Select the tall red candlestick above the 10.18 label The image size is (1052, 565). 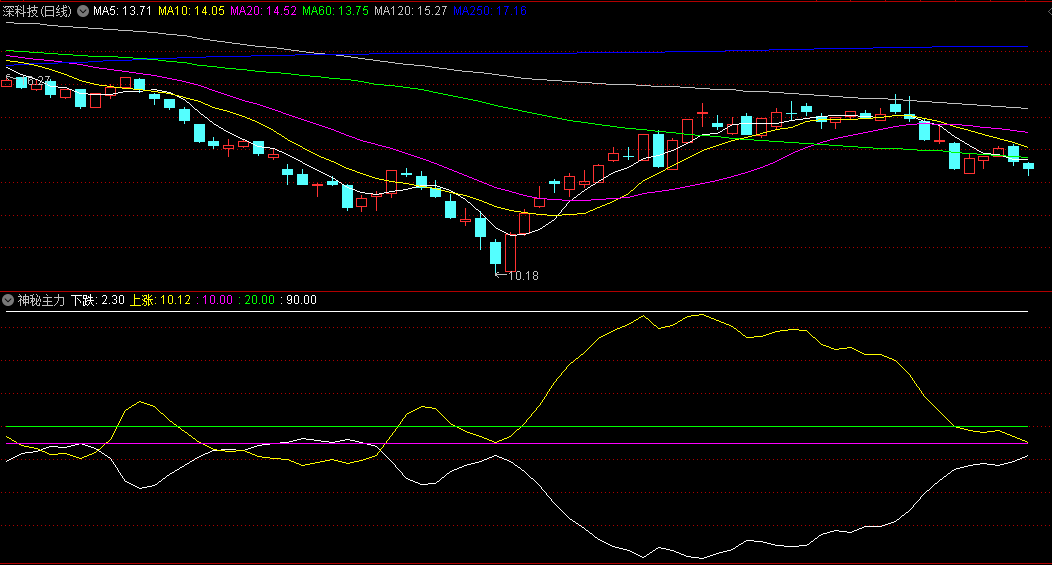coord(510,252)
